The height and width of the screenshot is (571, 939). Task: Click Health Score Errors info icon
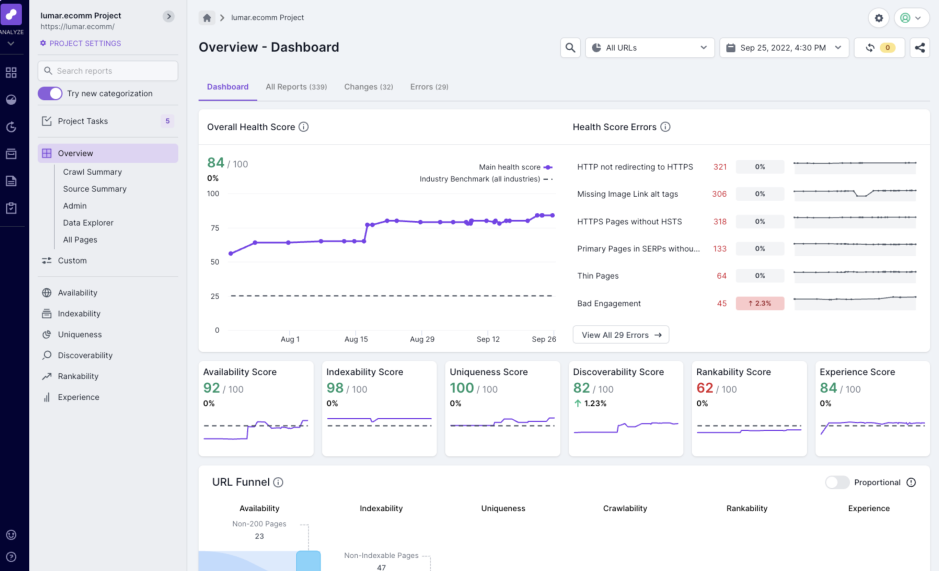coord(665,127)
